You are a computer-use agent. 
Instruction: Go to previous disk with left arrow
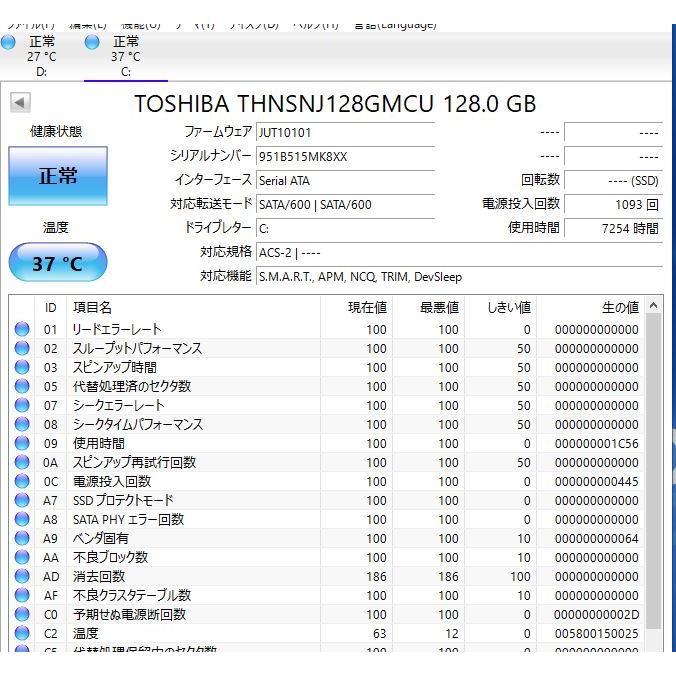point(20,103)
